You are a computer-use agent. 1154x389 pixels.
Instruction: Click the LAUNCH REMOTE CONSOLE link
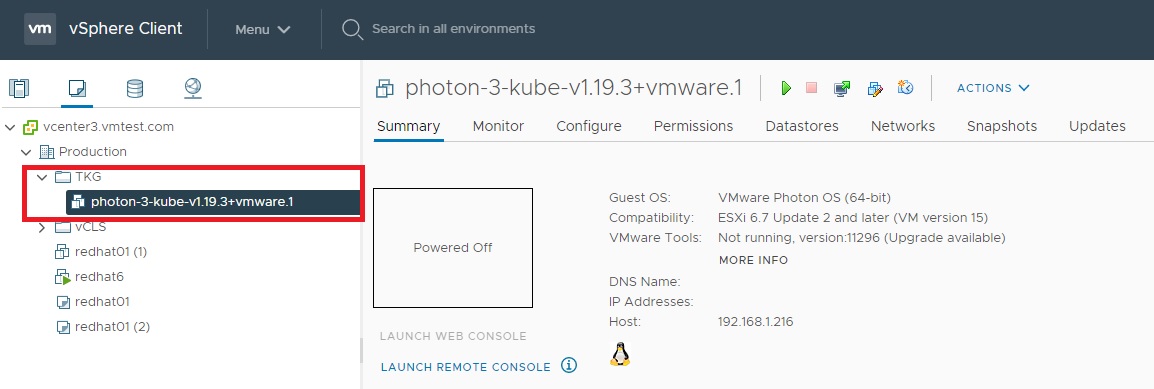[x=466, y=367]
